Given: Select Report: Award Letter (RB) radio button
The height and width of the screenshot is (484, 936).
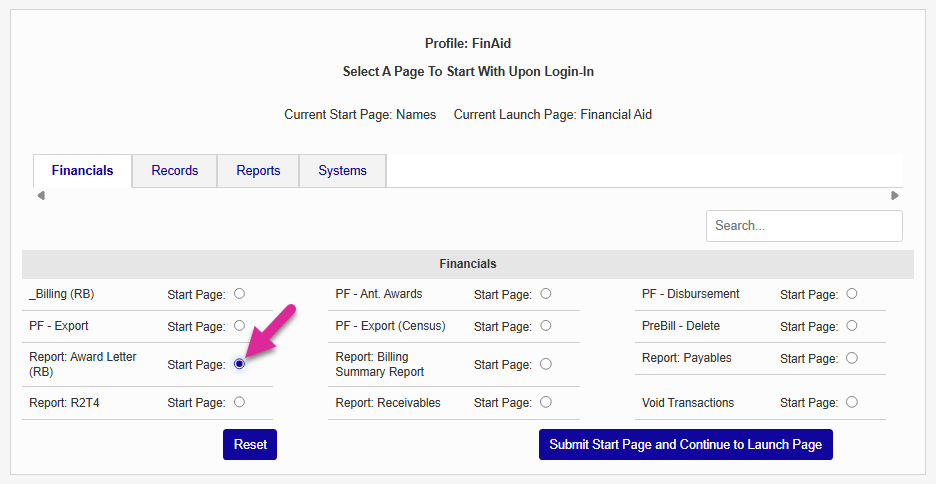Looking at the screenshot, I should (239, 364).
